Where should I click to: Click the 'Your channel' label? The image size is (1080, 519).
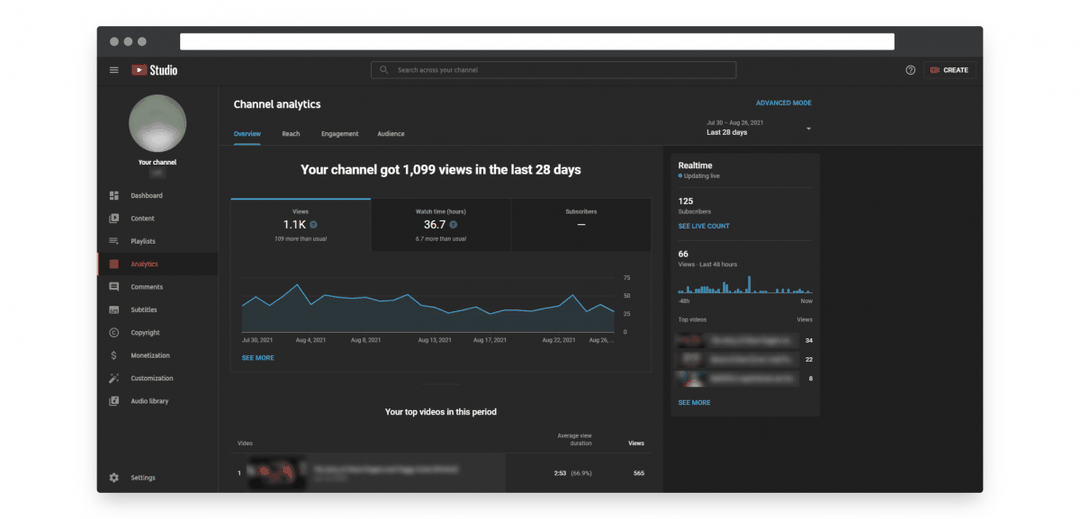[157, 162]
